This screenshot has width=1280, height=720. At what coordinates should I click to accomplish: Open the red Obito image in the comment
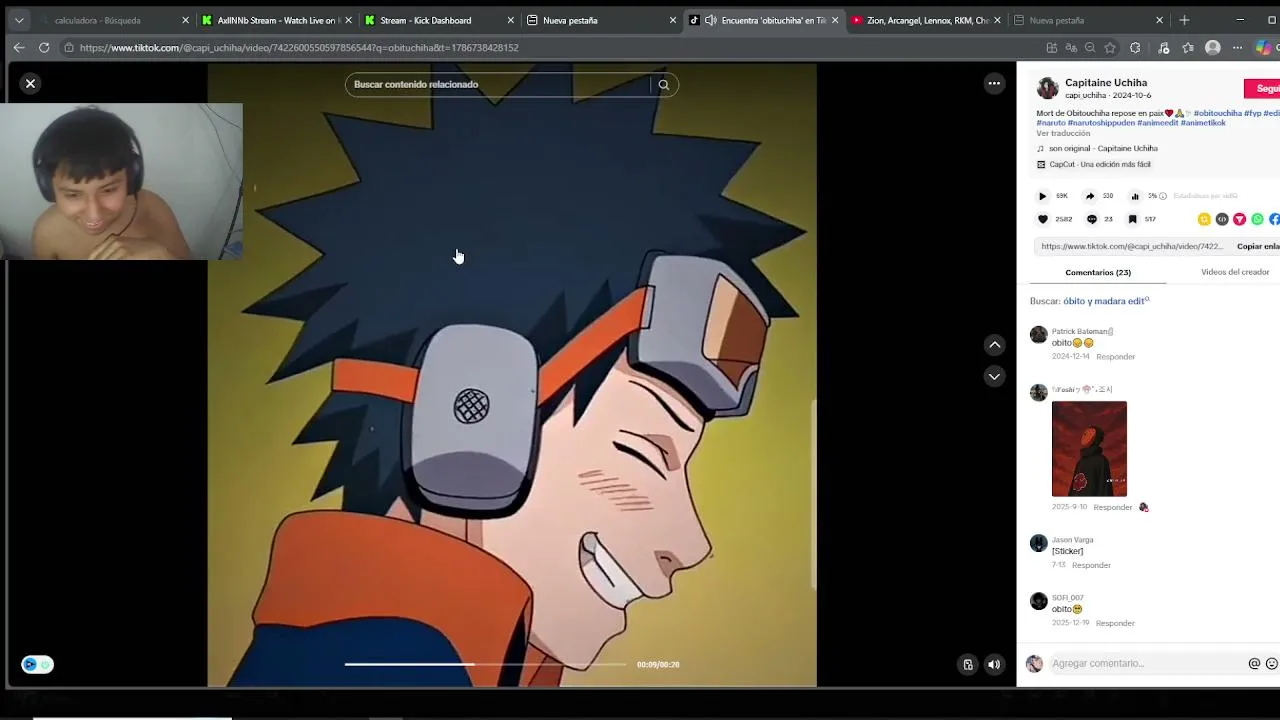[x=1089, y=449]
